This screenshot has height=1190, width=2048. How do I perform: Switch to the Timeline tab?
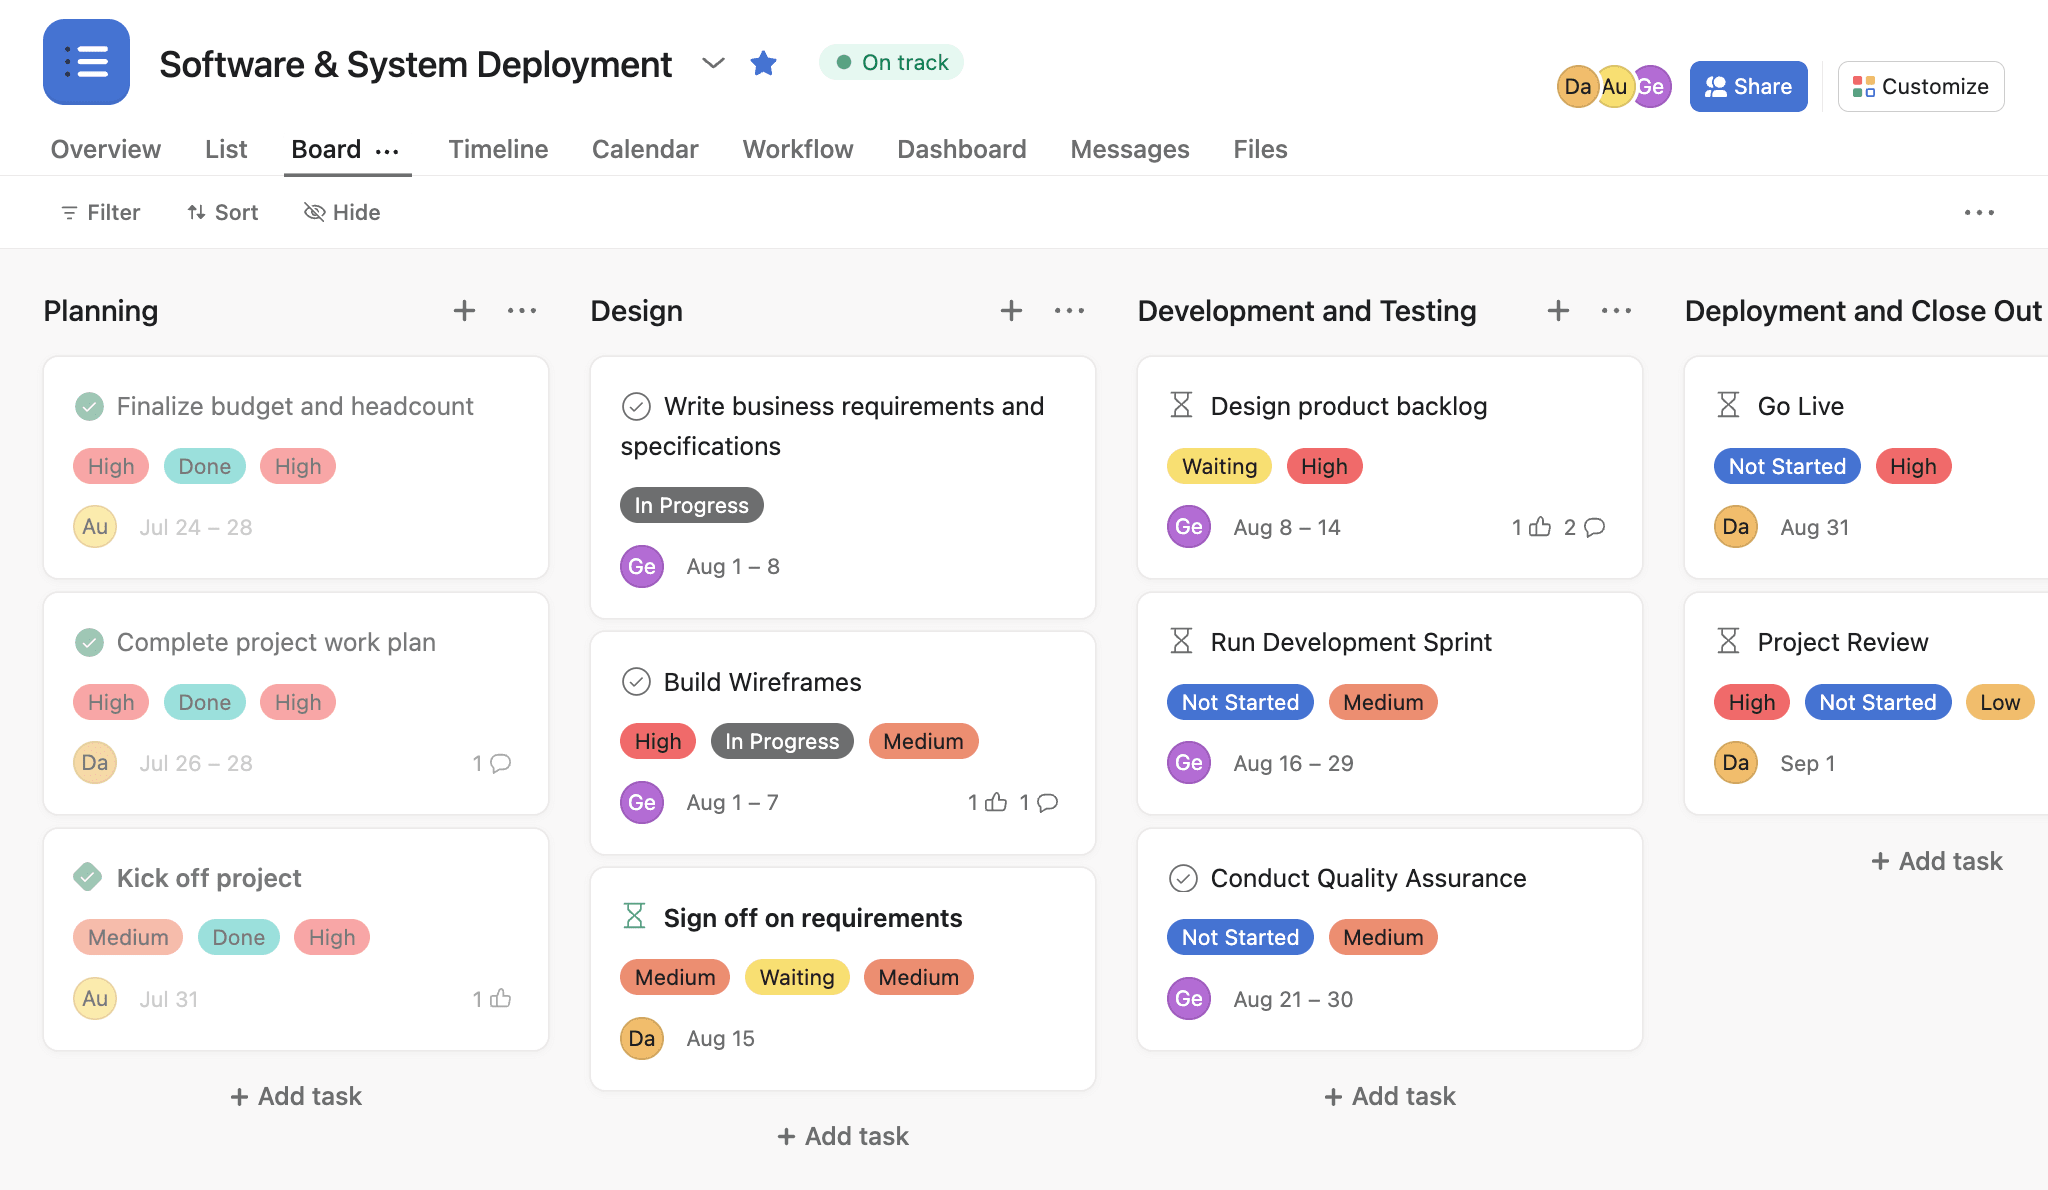tap(497, 147)
